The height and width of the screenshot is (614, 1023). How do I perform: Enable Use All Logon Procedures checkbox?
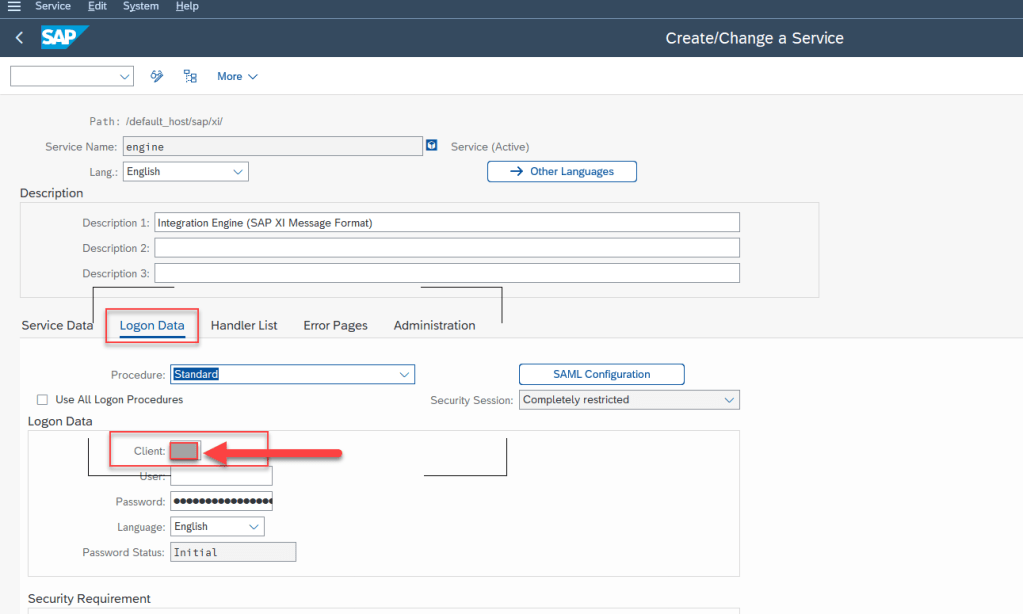(42, 399)
